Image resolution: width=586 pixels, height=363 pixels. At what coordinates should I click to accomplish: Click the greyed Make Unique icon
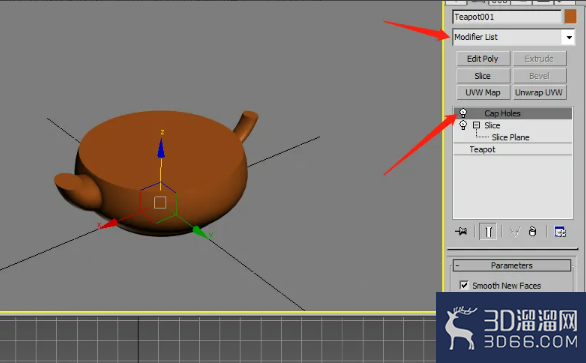click(x=515, y=232)
